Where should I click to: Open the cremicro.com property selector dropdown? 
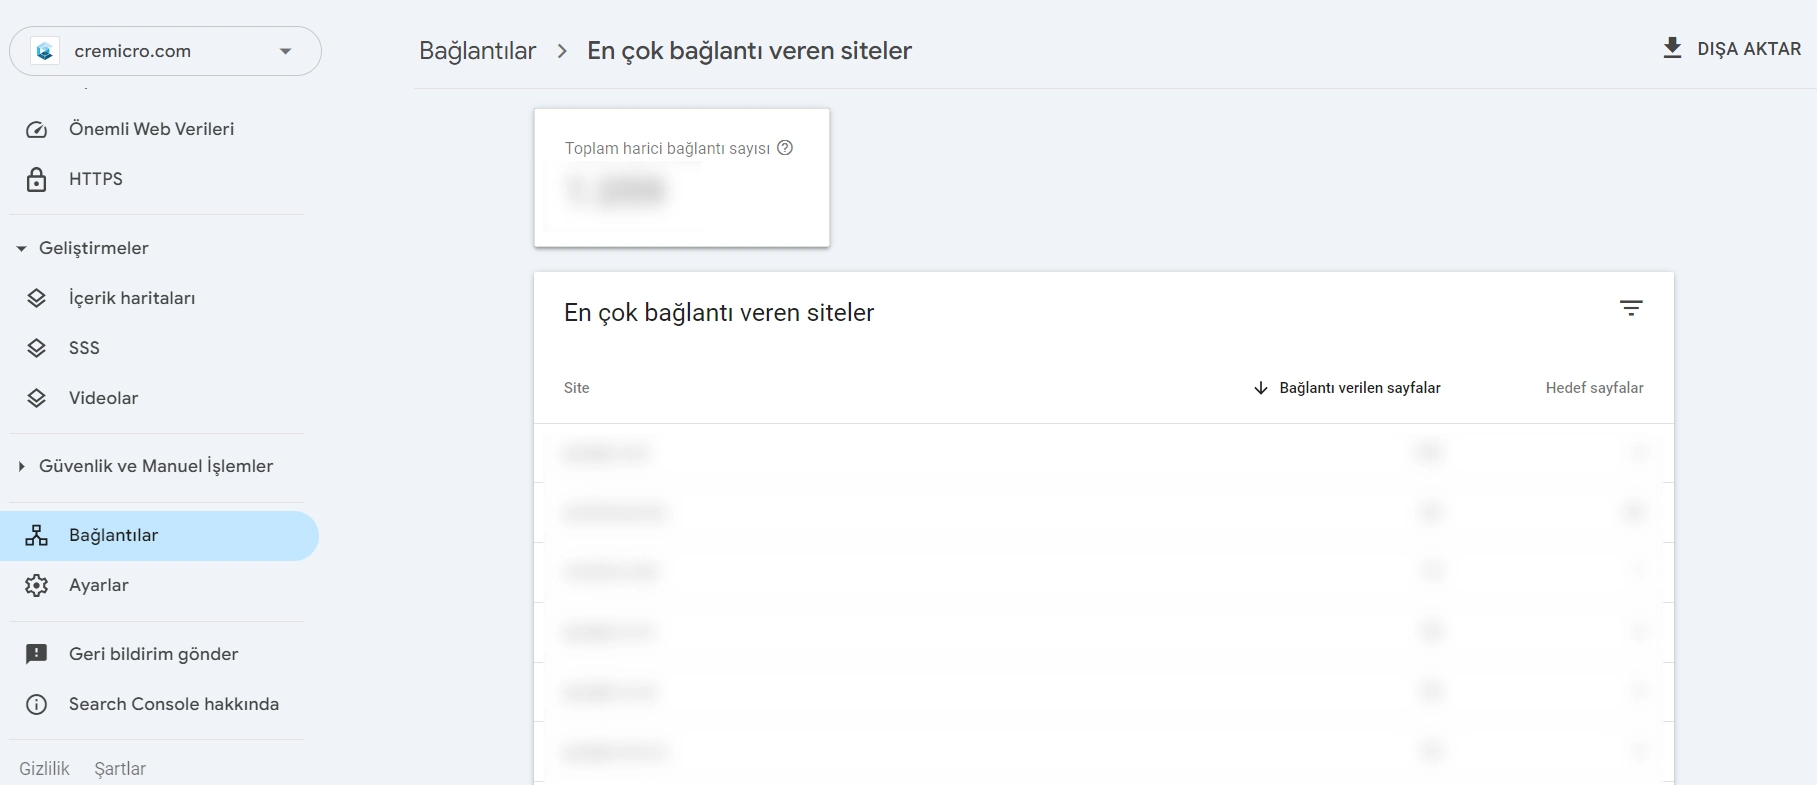pyautogui.click(x=165, y=51)
